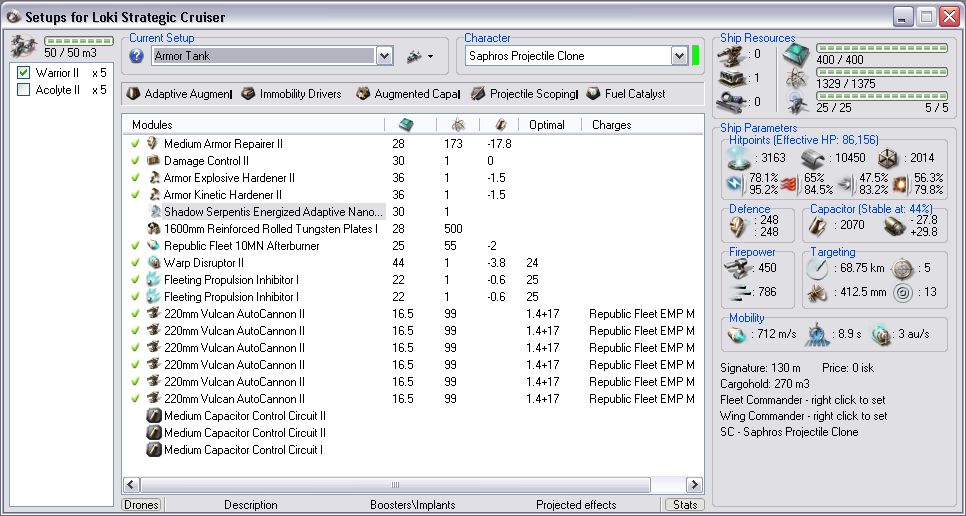The width and height of the screenshot is (966, 516).
Task: Expand the Character dropdown arrow
Action: coord(679,56)
